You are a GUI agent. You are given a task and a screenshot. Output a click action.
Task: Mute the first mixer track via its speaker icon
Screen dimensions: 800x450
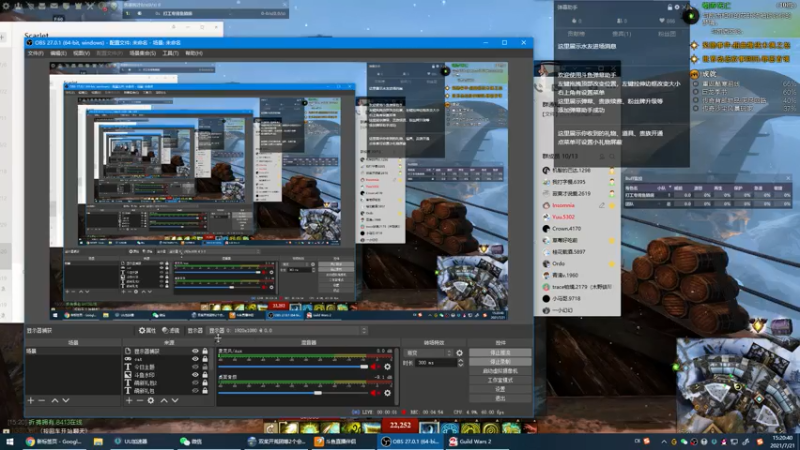pyautogui.click(x=375, y=366)
